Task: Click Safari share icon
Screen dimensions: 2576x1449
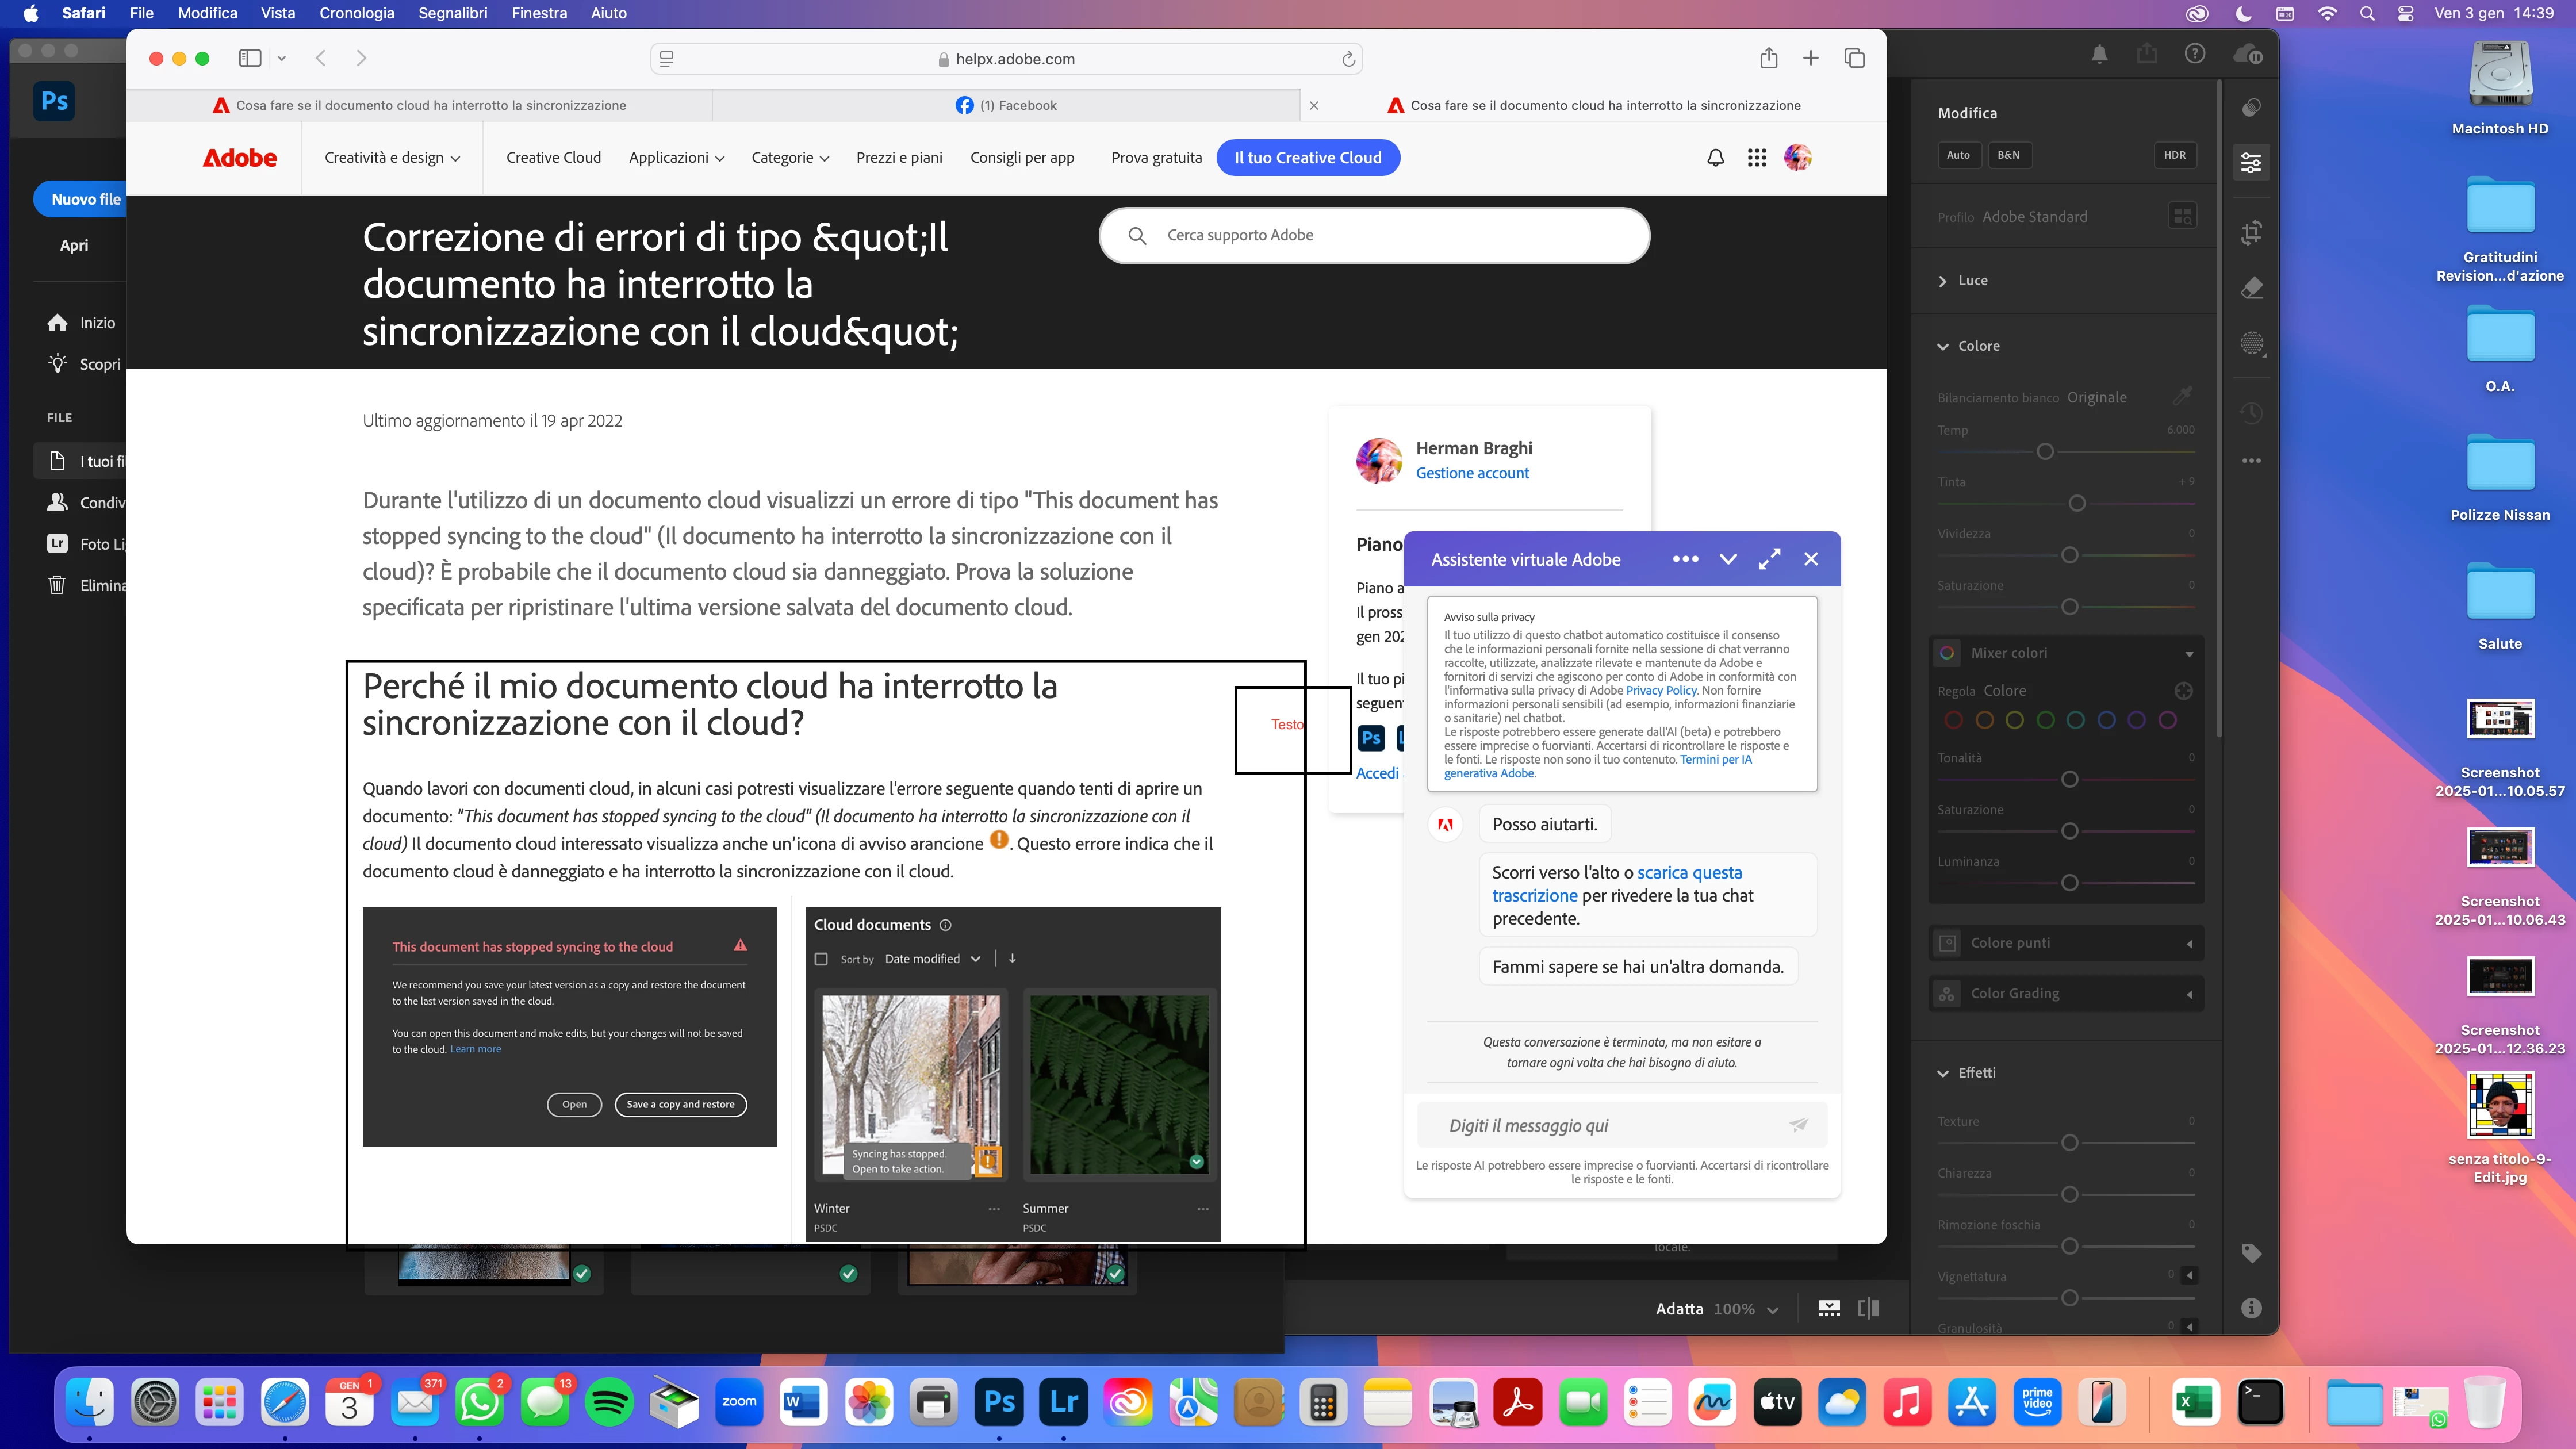Action: click(x=1768, y=58)
